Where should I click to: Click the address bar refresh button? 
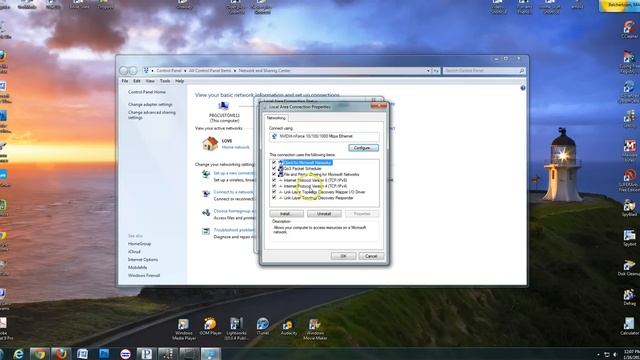click(x=436, y=71)
